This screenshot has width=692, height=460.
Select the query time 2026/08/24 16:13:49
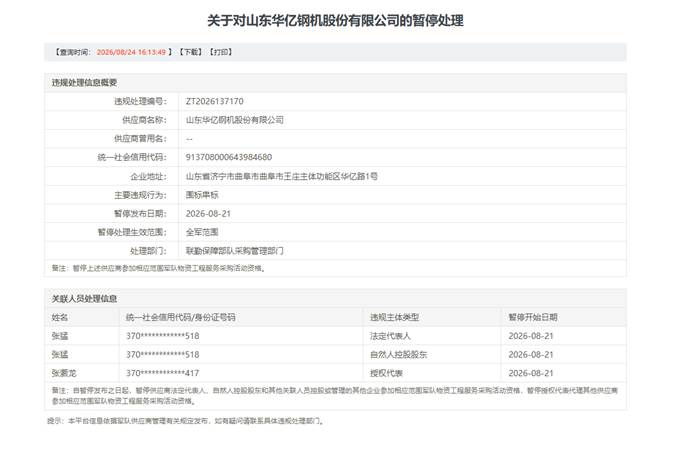click(x=131, y=52)
